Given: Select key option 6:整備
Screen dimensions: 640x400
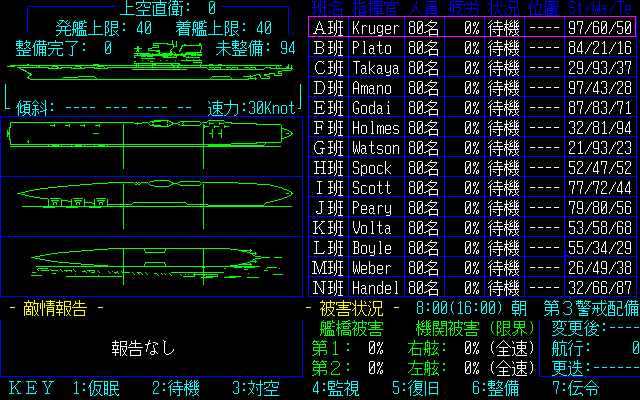Looking at the screenshot, I should pos(496,388).
